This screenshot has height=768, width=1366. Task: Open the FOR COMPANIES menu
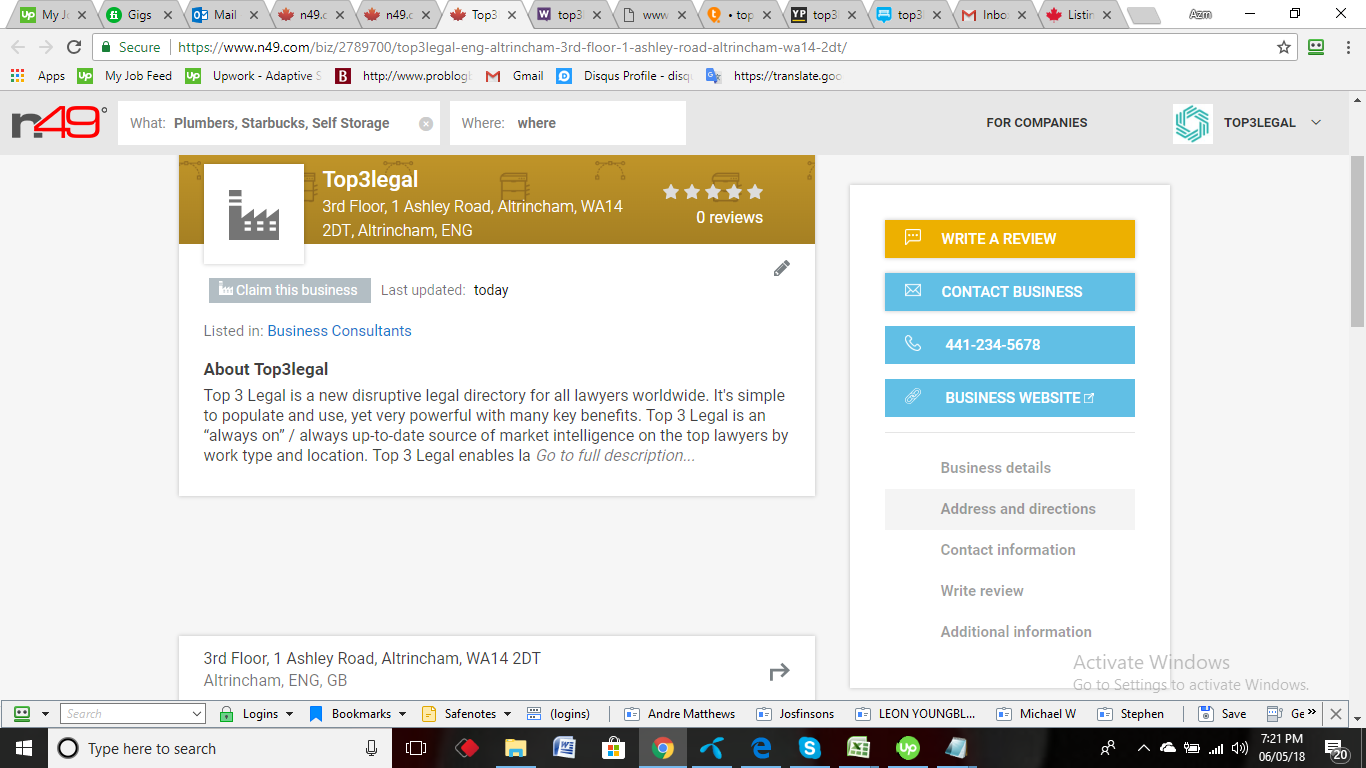pyautogui.click(x=1036, y=122)
